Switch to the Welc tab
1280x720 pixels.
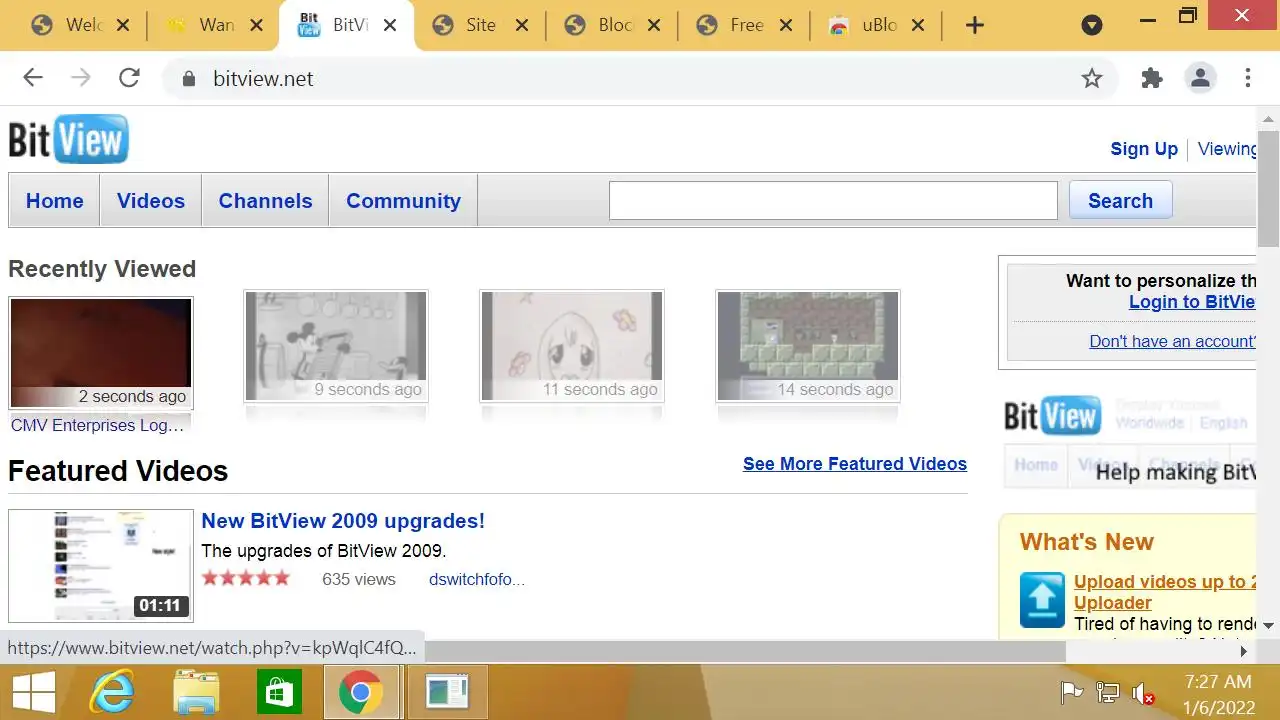tap(82, 25)
